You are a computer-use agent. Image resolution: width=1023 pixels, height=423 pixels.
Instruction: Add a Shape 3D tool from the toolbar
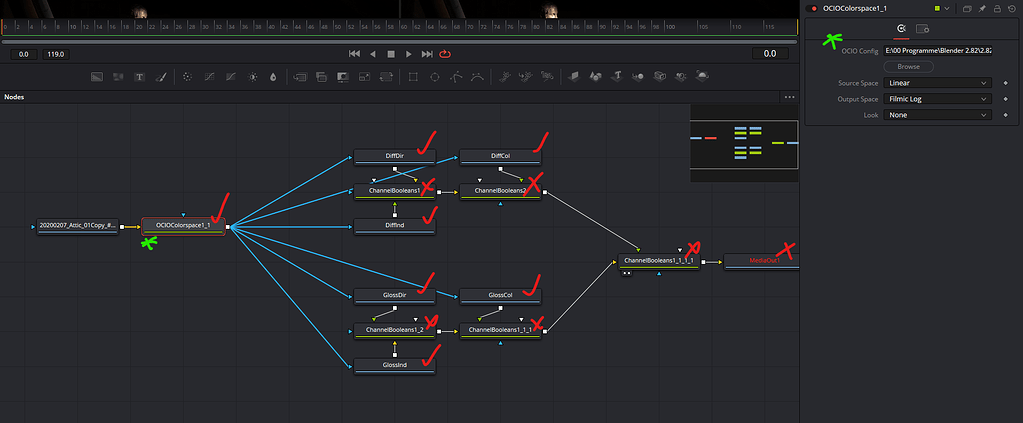coord(596,76)
